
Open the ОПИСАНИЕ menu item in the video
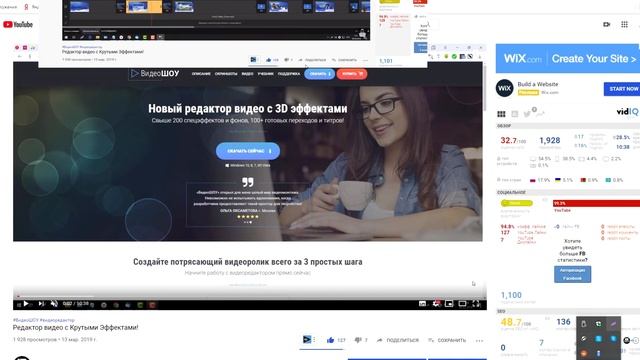(x=201, y=74)
